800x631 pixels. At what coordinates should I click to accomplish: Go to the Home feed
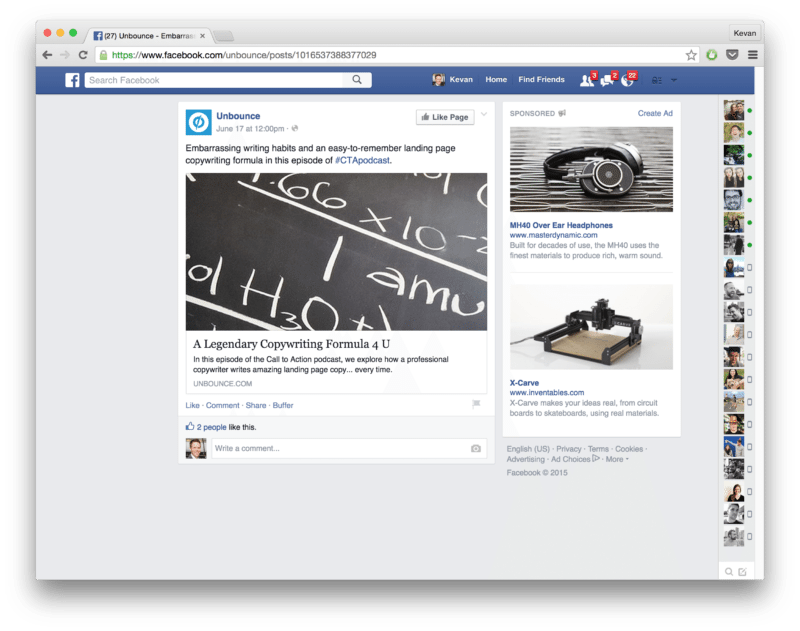[496, 80]
